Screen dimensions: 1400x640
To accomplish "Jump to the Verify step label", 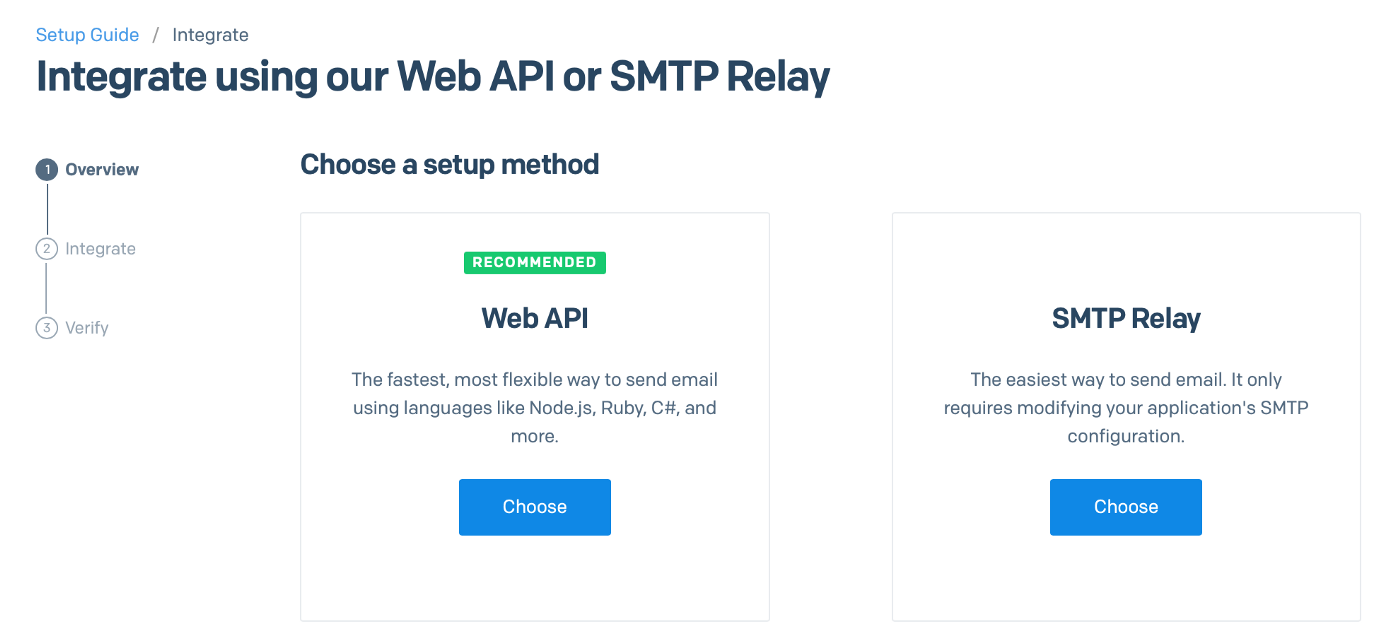I will point(87,328).
